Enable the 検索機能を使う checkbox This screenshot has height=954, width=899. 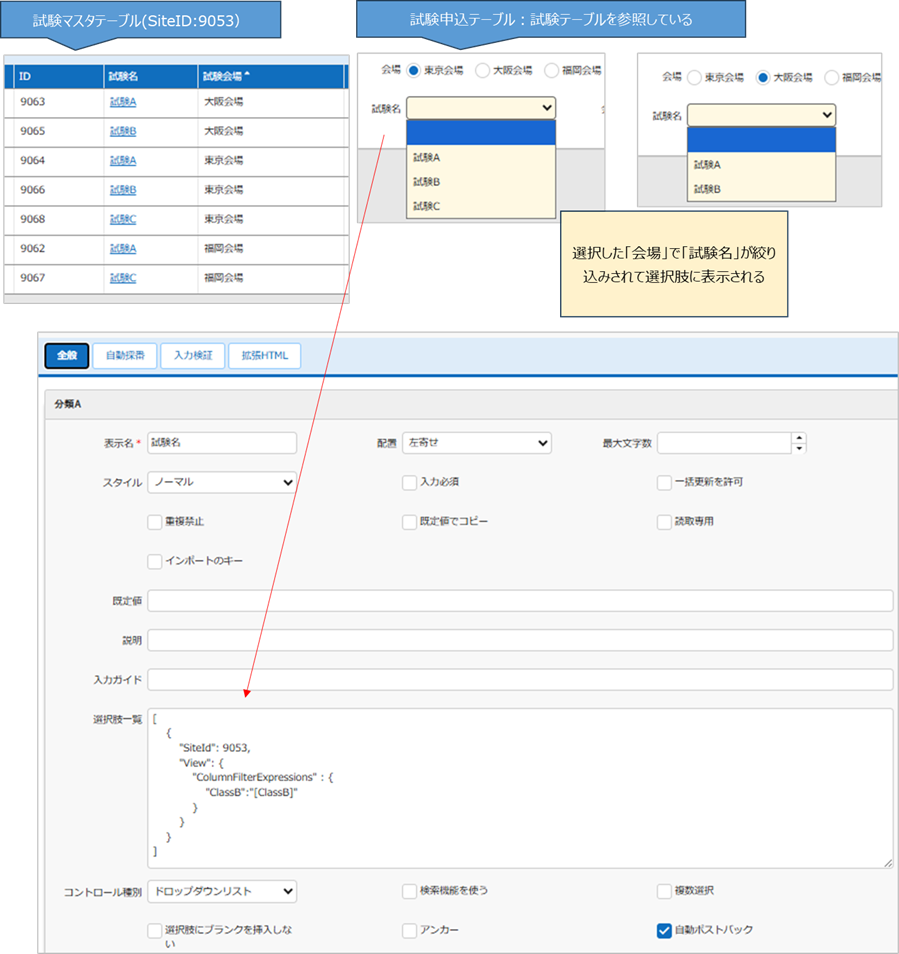coord(409,890)
